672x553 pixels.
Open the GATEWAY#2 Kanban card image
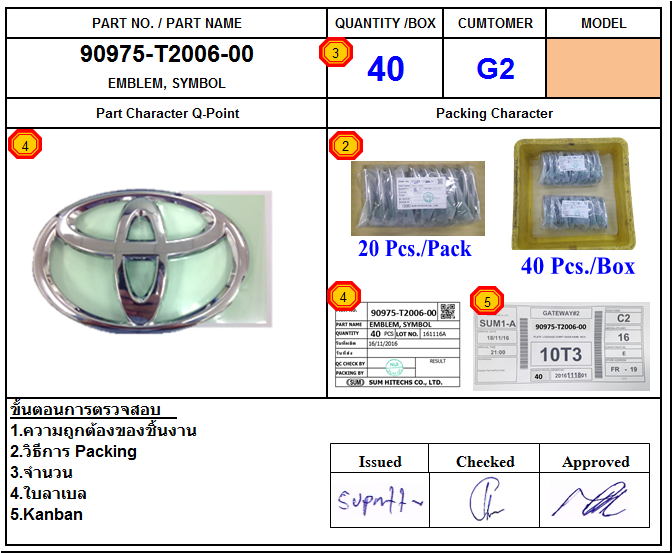click(x=561, y=346)
